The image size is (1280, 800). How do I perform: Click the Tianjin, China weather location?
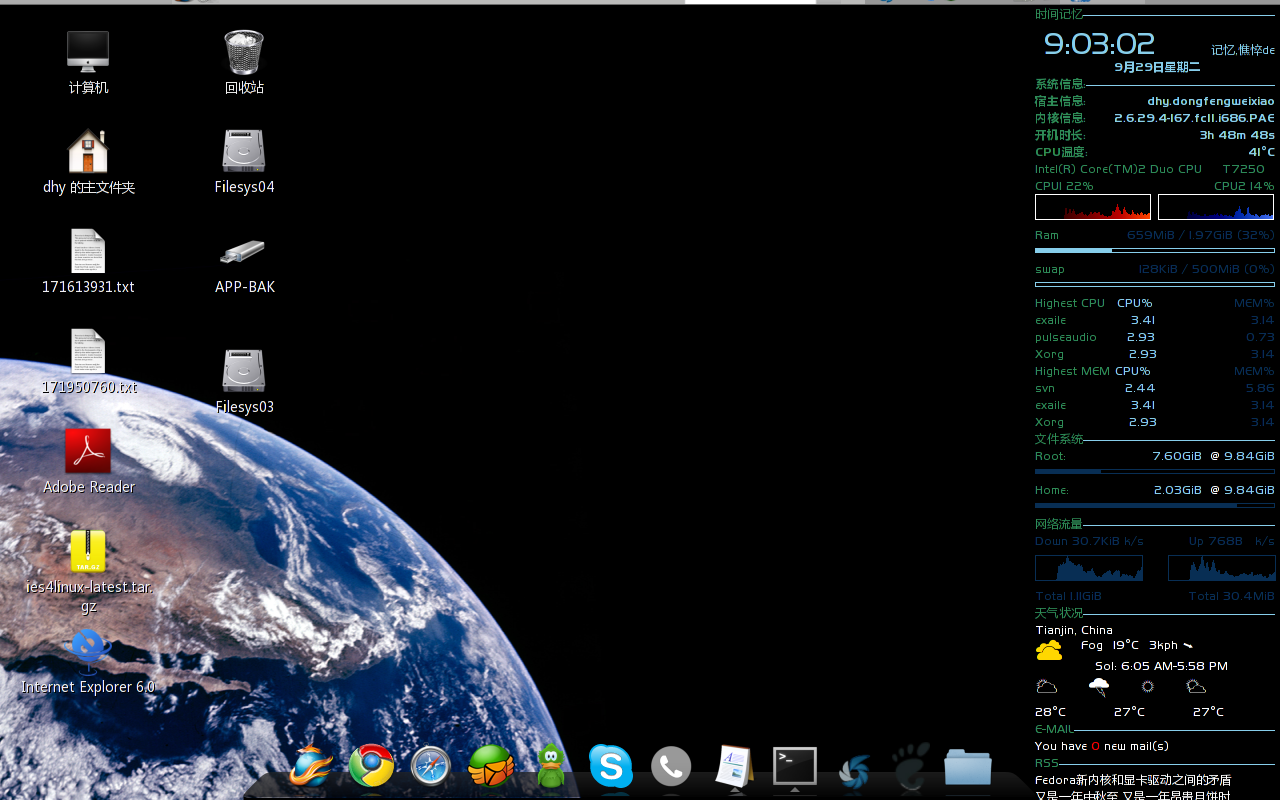(x=1074, y=630)
